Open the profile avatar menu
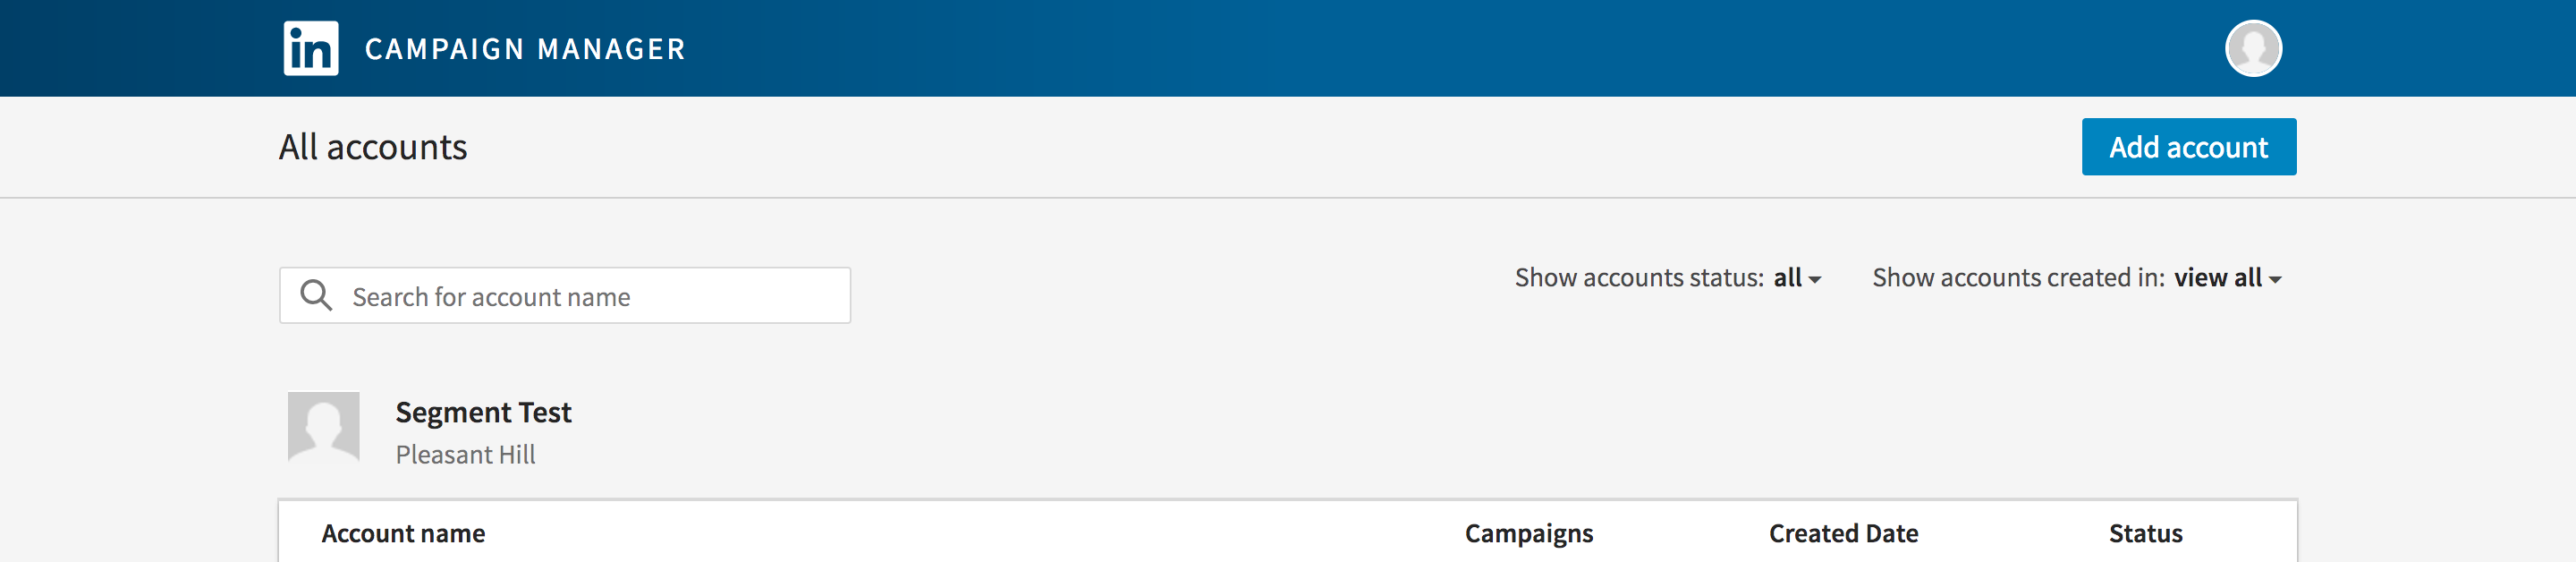2576x562 pixels. 2252,48
